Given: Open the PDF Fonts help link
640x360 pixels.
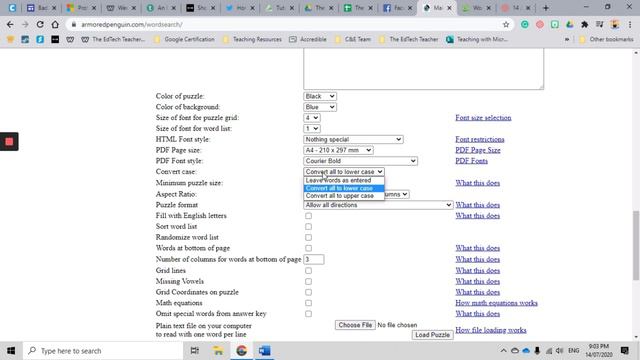Looking at the screenshot, I should point(471,161).
